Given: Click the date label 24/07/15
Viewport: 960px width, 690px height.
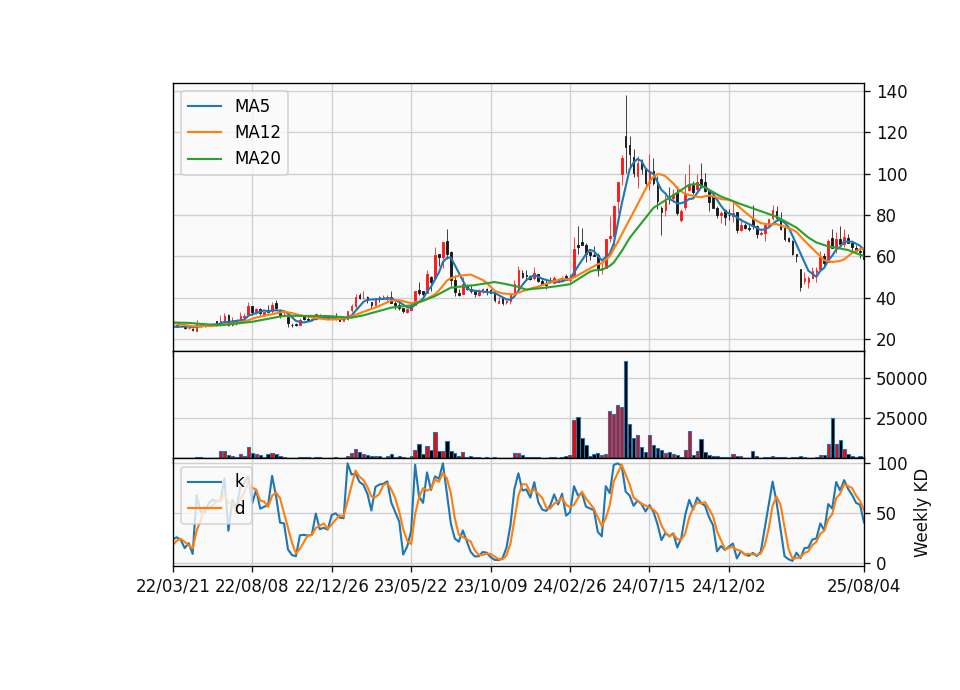Looking at the screenshot, I should point(649,586).
